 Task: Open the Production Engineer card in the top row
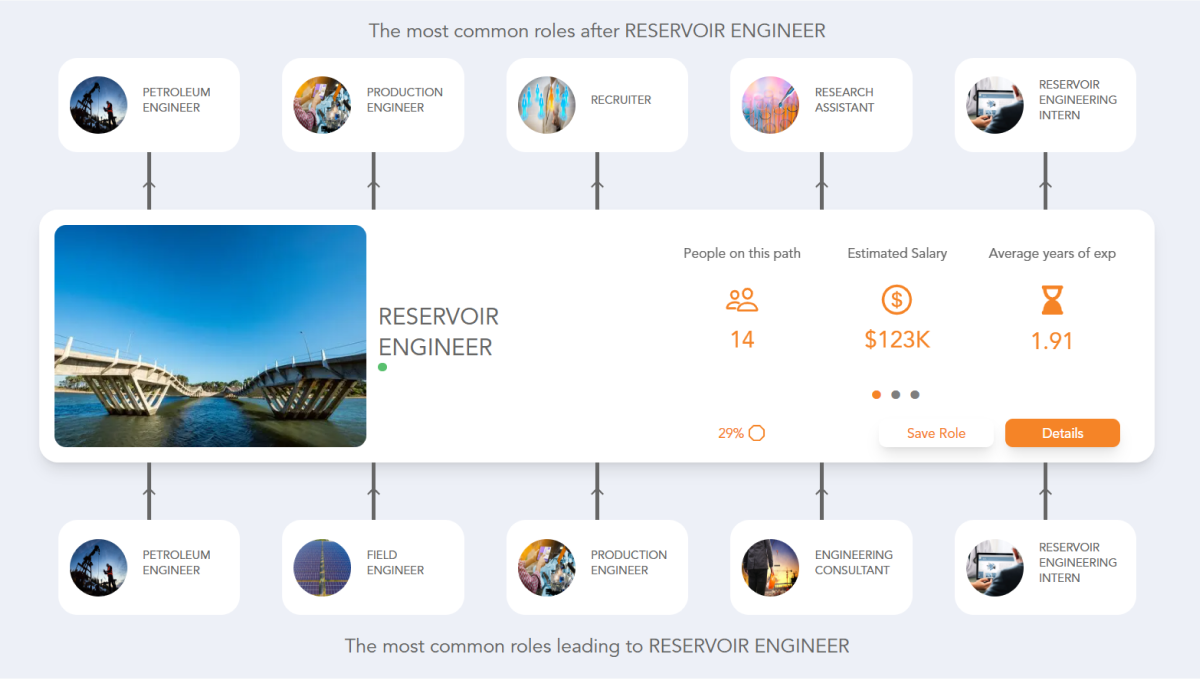pyautogui.click(x=373, y=105)
